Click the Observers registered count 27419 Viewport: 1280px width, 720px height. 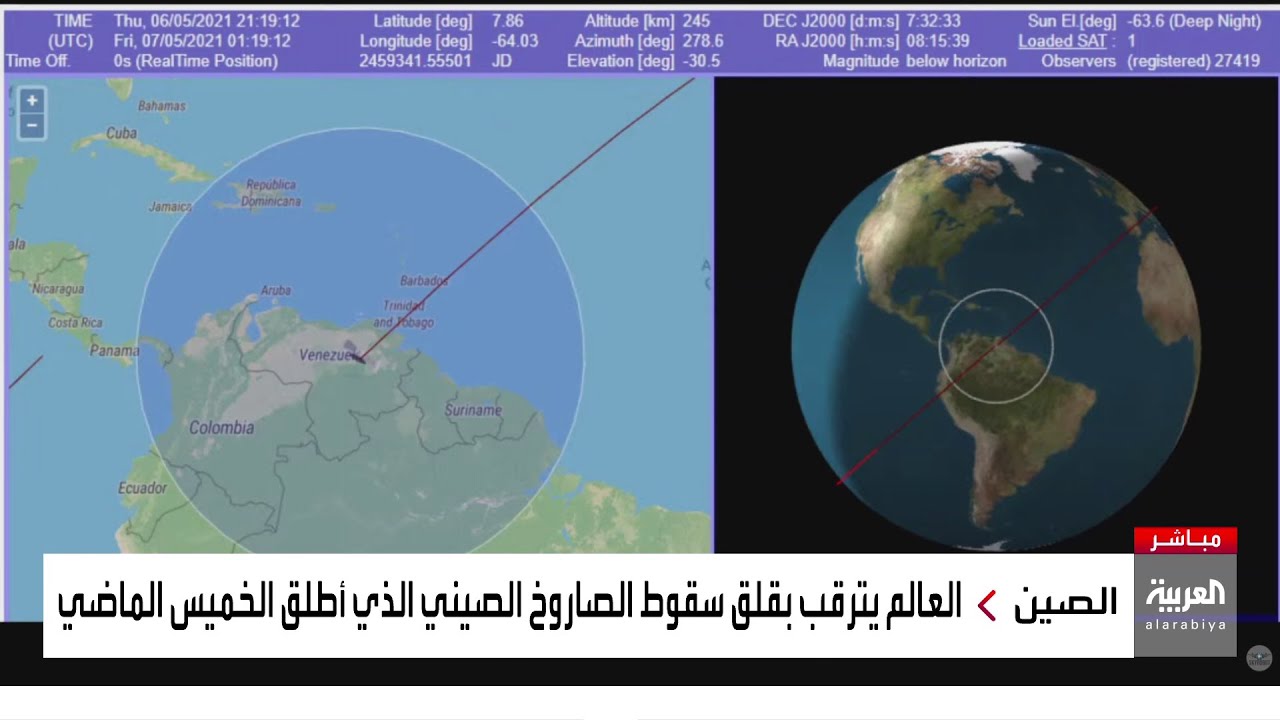tap(1193, 61)
